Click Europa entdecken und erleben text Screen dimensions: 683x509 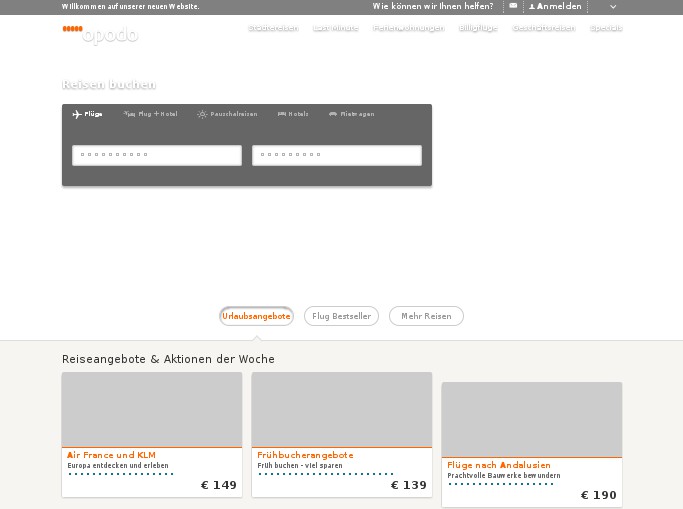pos(118,465)
